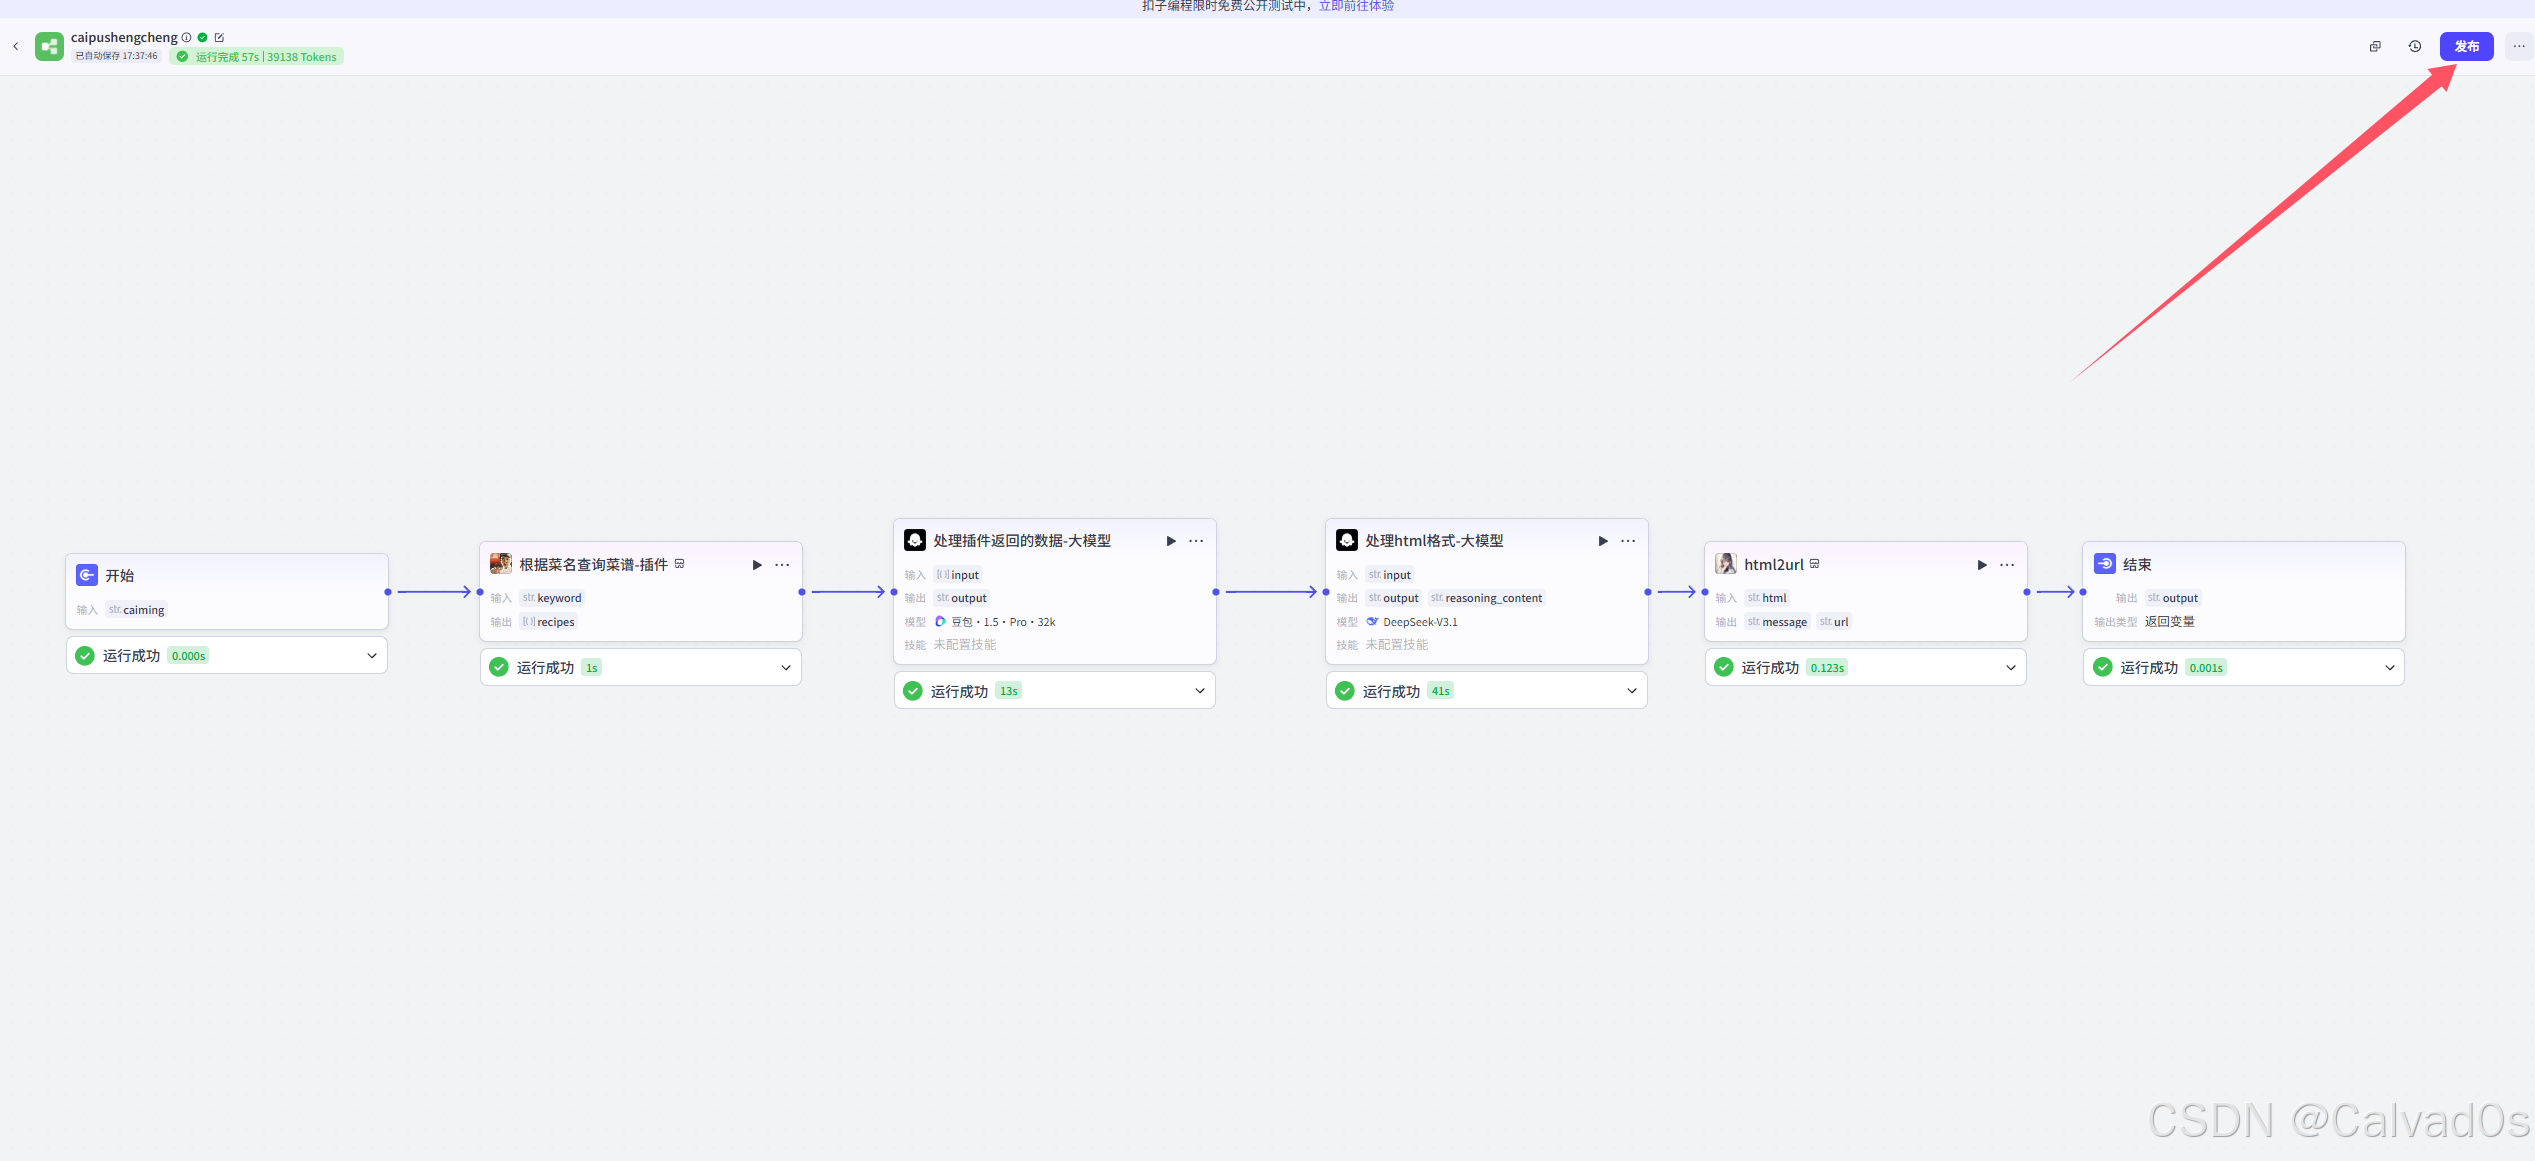Screen dimensions: 2535x1161
Task: Open the top-right three-dot more menu
Action: click(2519, 46)
